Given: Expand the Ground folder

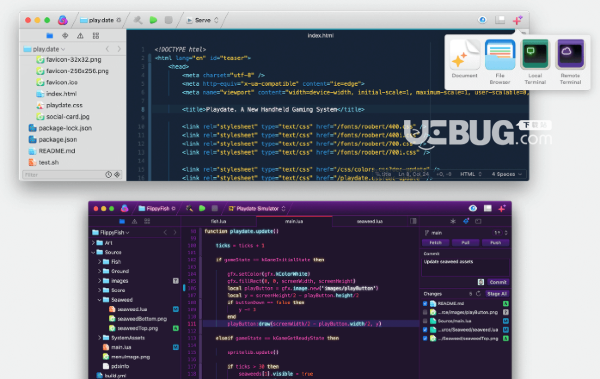Looking at the screenshot, I should [99, 271].
